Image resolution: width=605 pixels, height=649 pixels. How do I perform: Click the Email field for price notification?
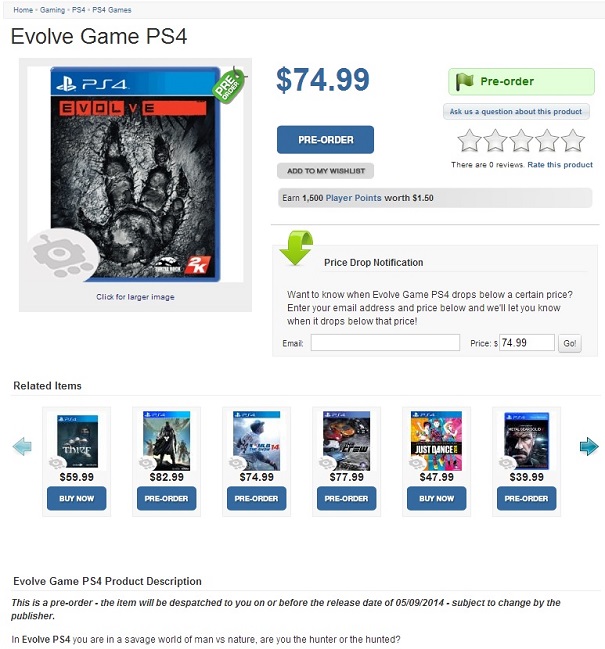click(x=385, y=343)
